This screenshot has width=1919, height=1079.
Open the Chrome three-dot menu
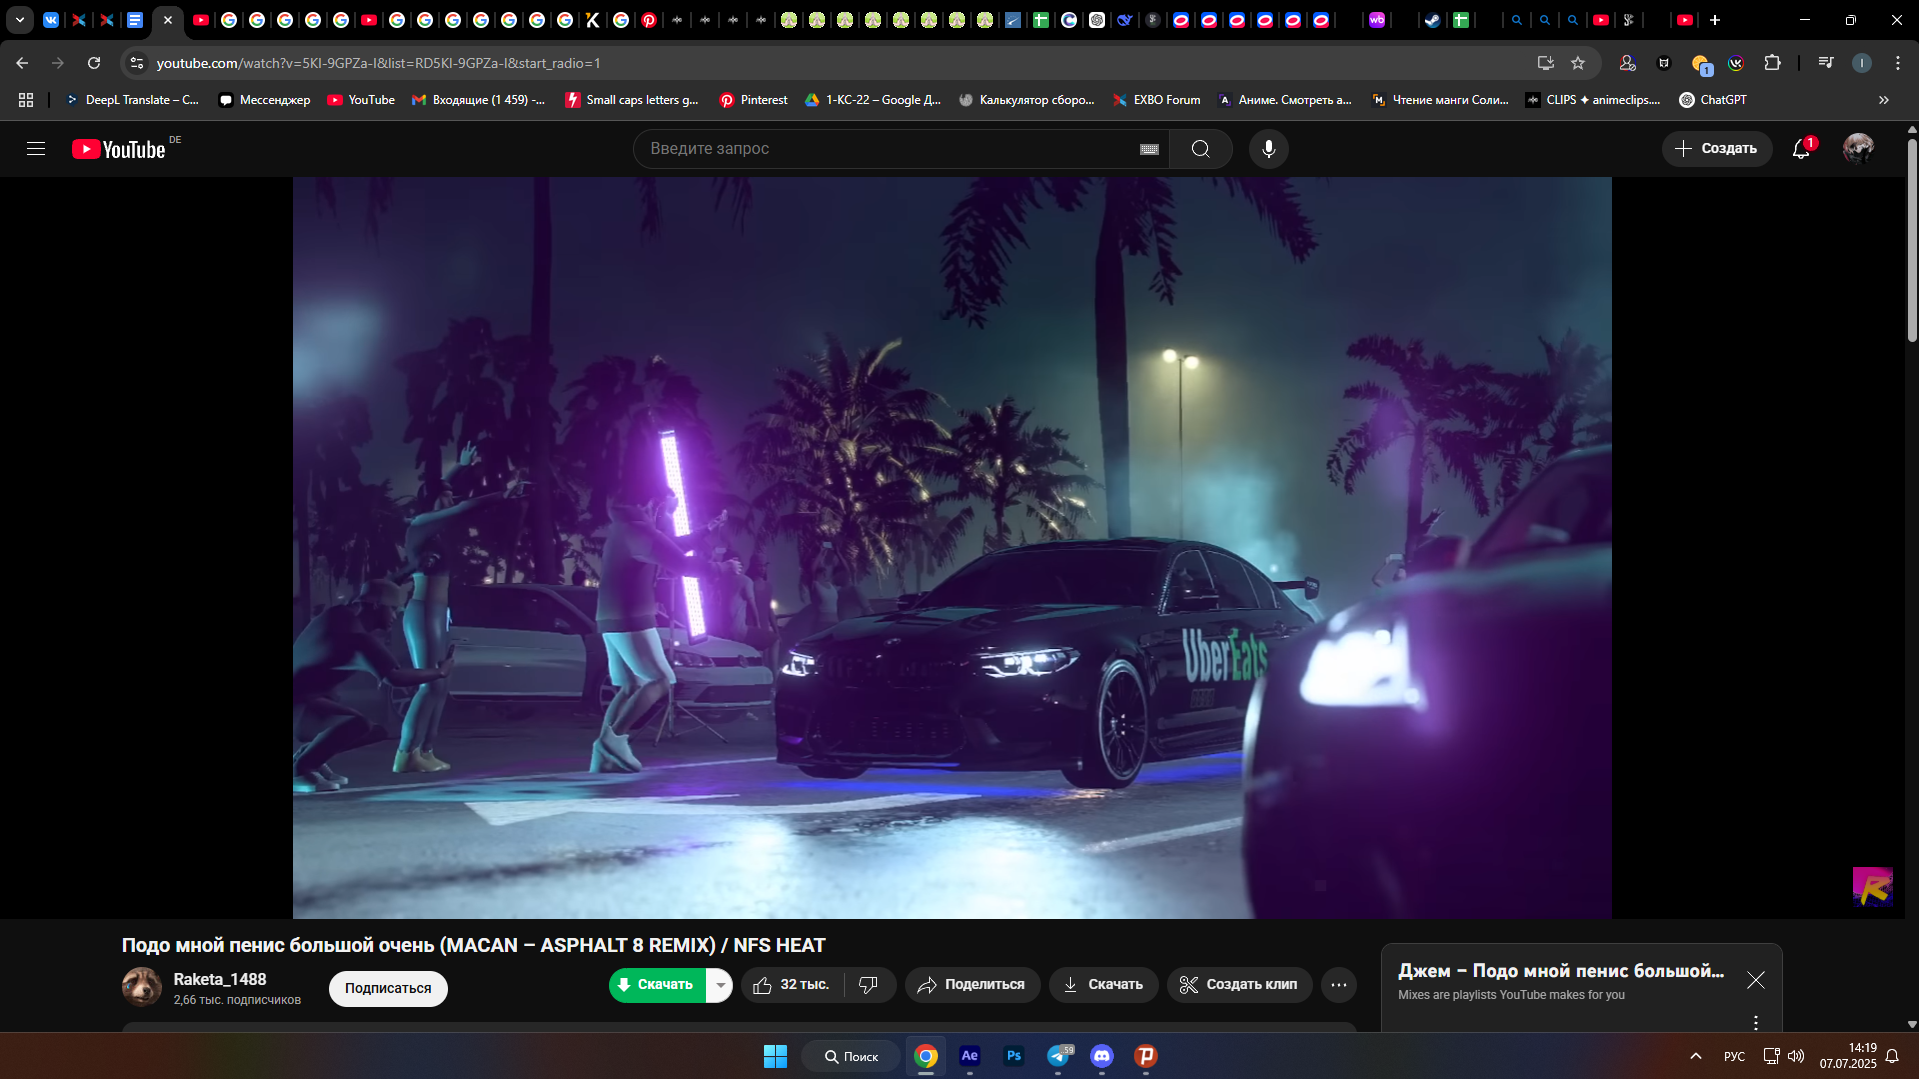(1898, 63)
